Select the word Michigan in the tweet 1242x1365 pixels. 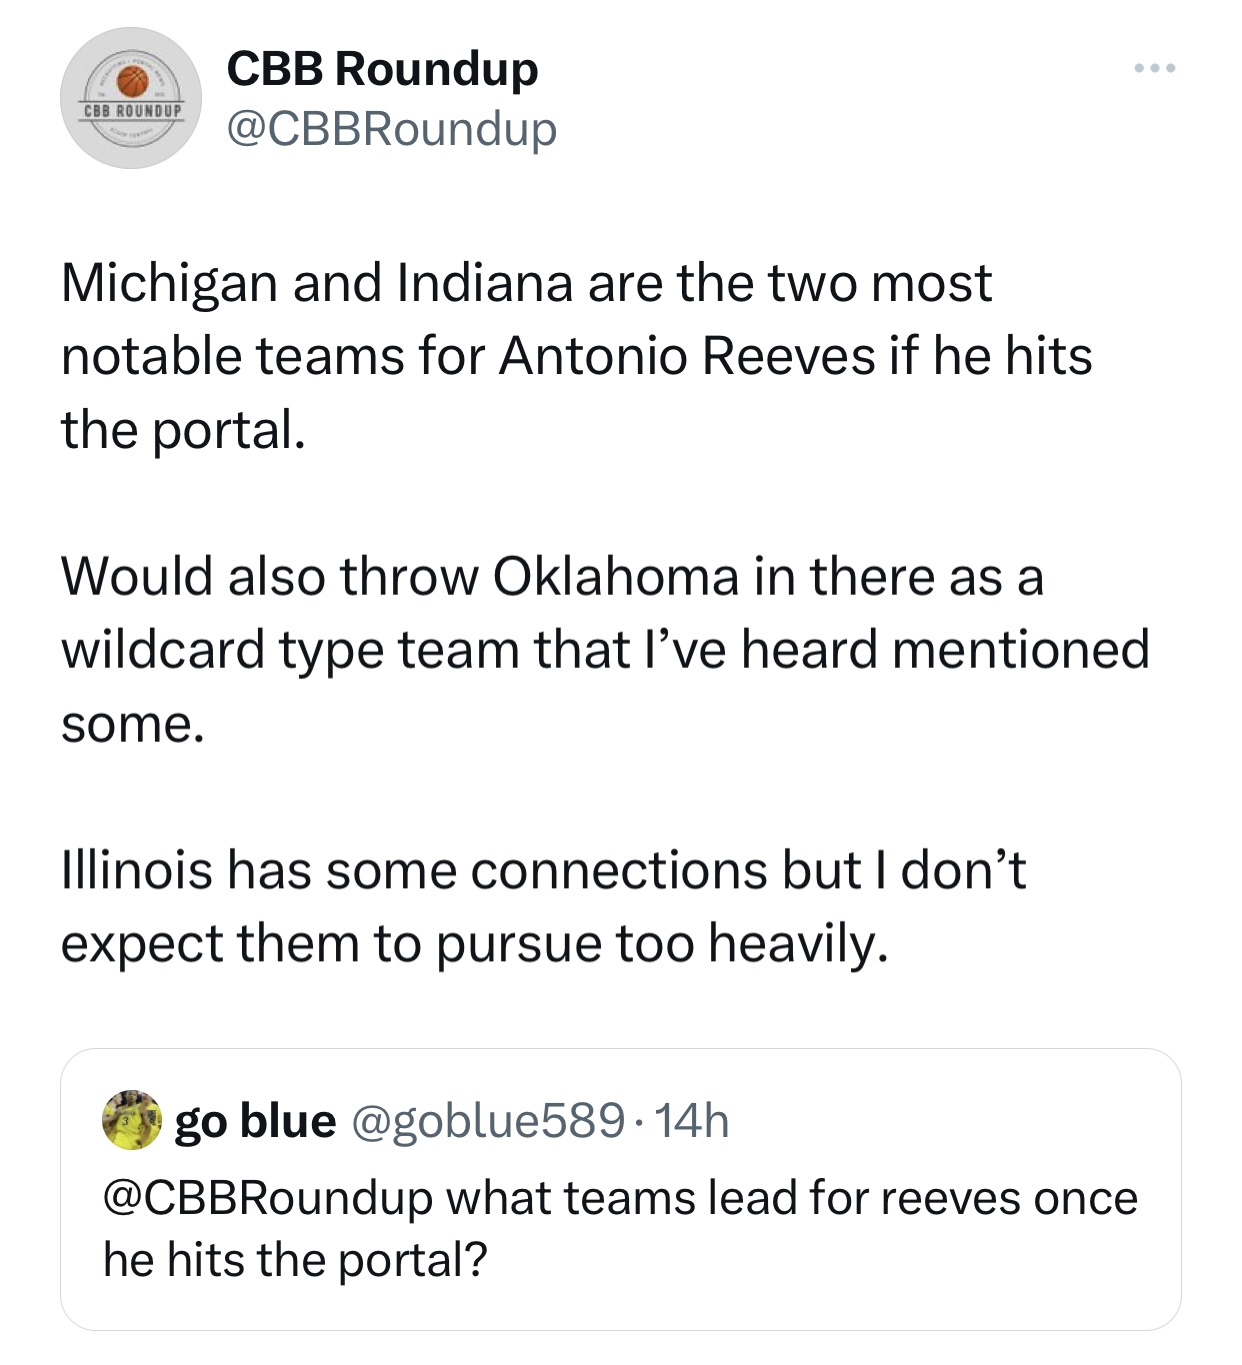click(169, 284)
